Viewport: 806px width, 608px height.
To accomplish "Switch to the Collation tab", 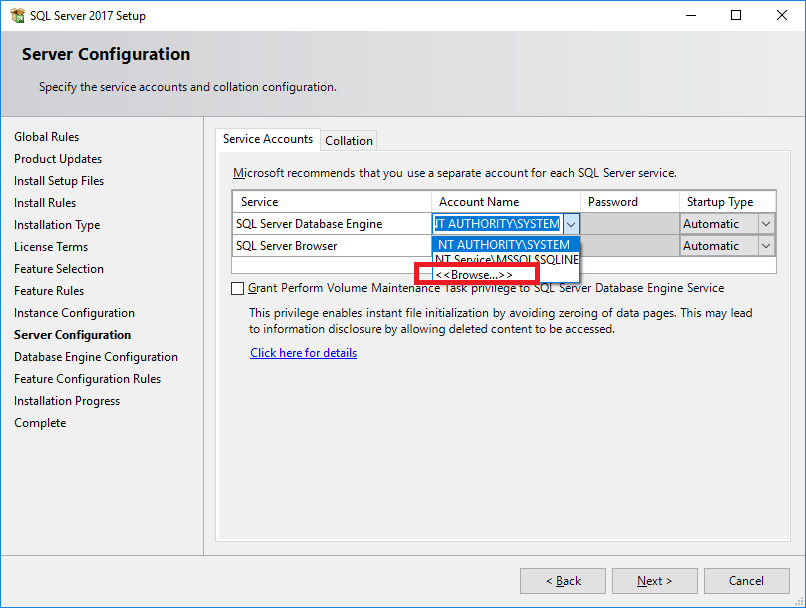I will 349,141.
